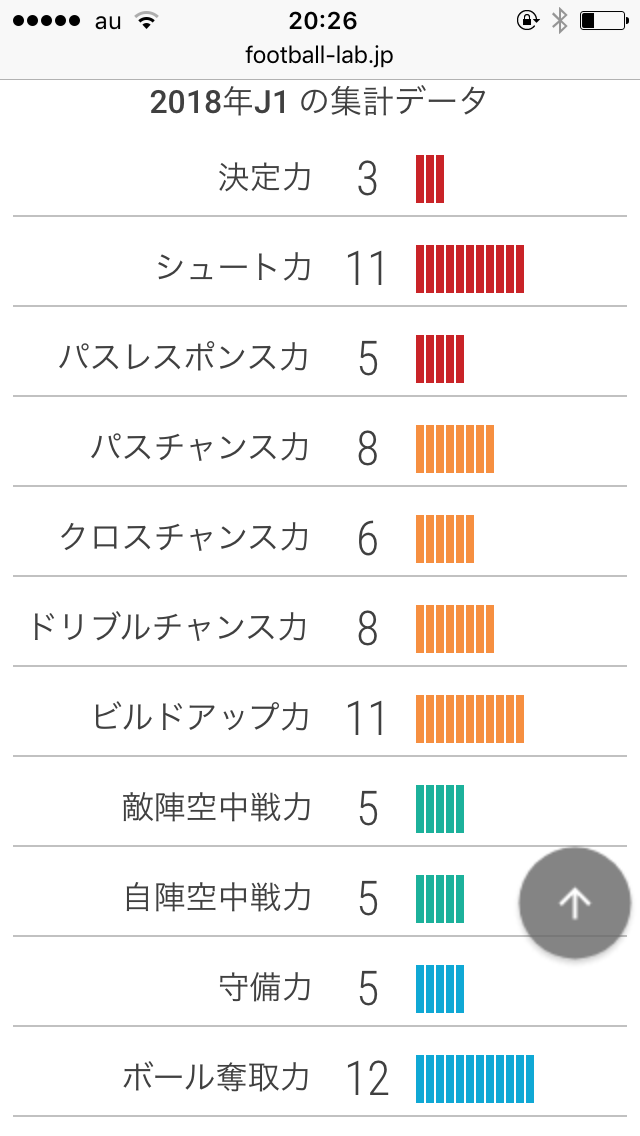
Task: Select the 自陣空中戦力 row label
Action: click(218, 898)
